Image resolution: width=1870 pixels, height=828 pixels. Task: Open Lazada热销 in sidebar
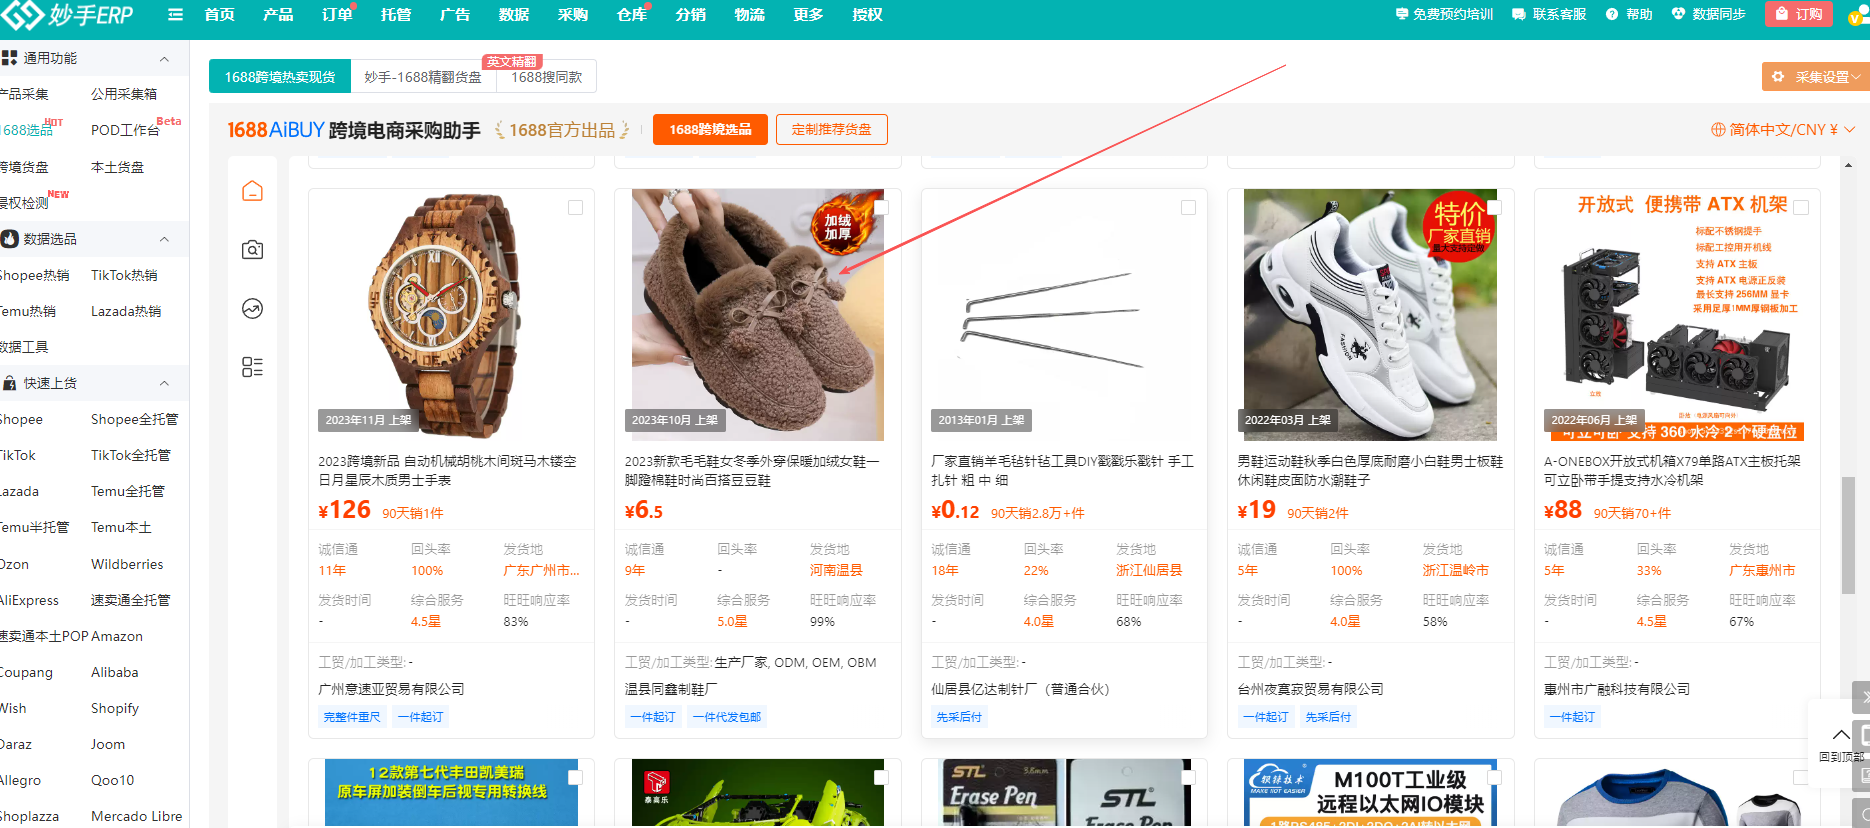coord(126,311)
